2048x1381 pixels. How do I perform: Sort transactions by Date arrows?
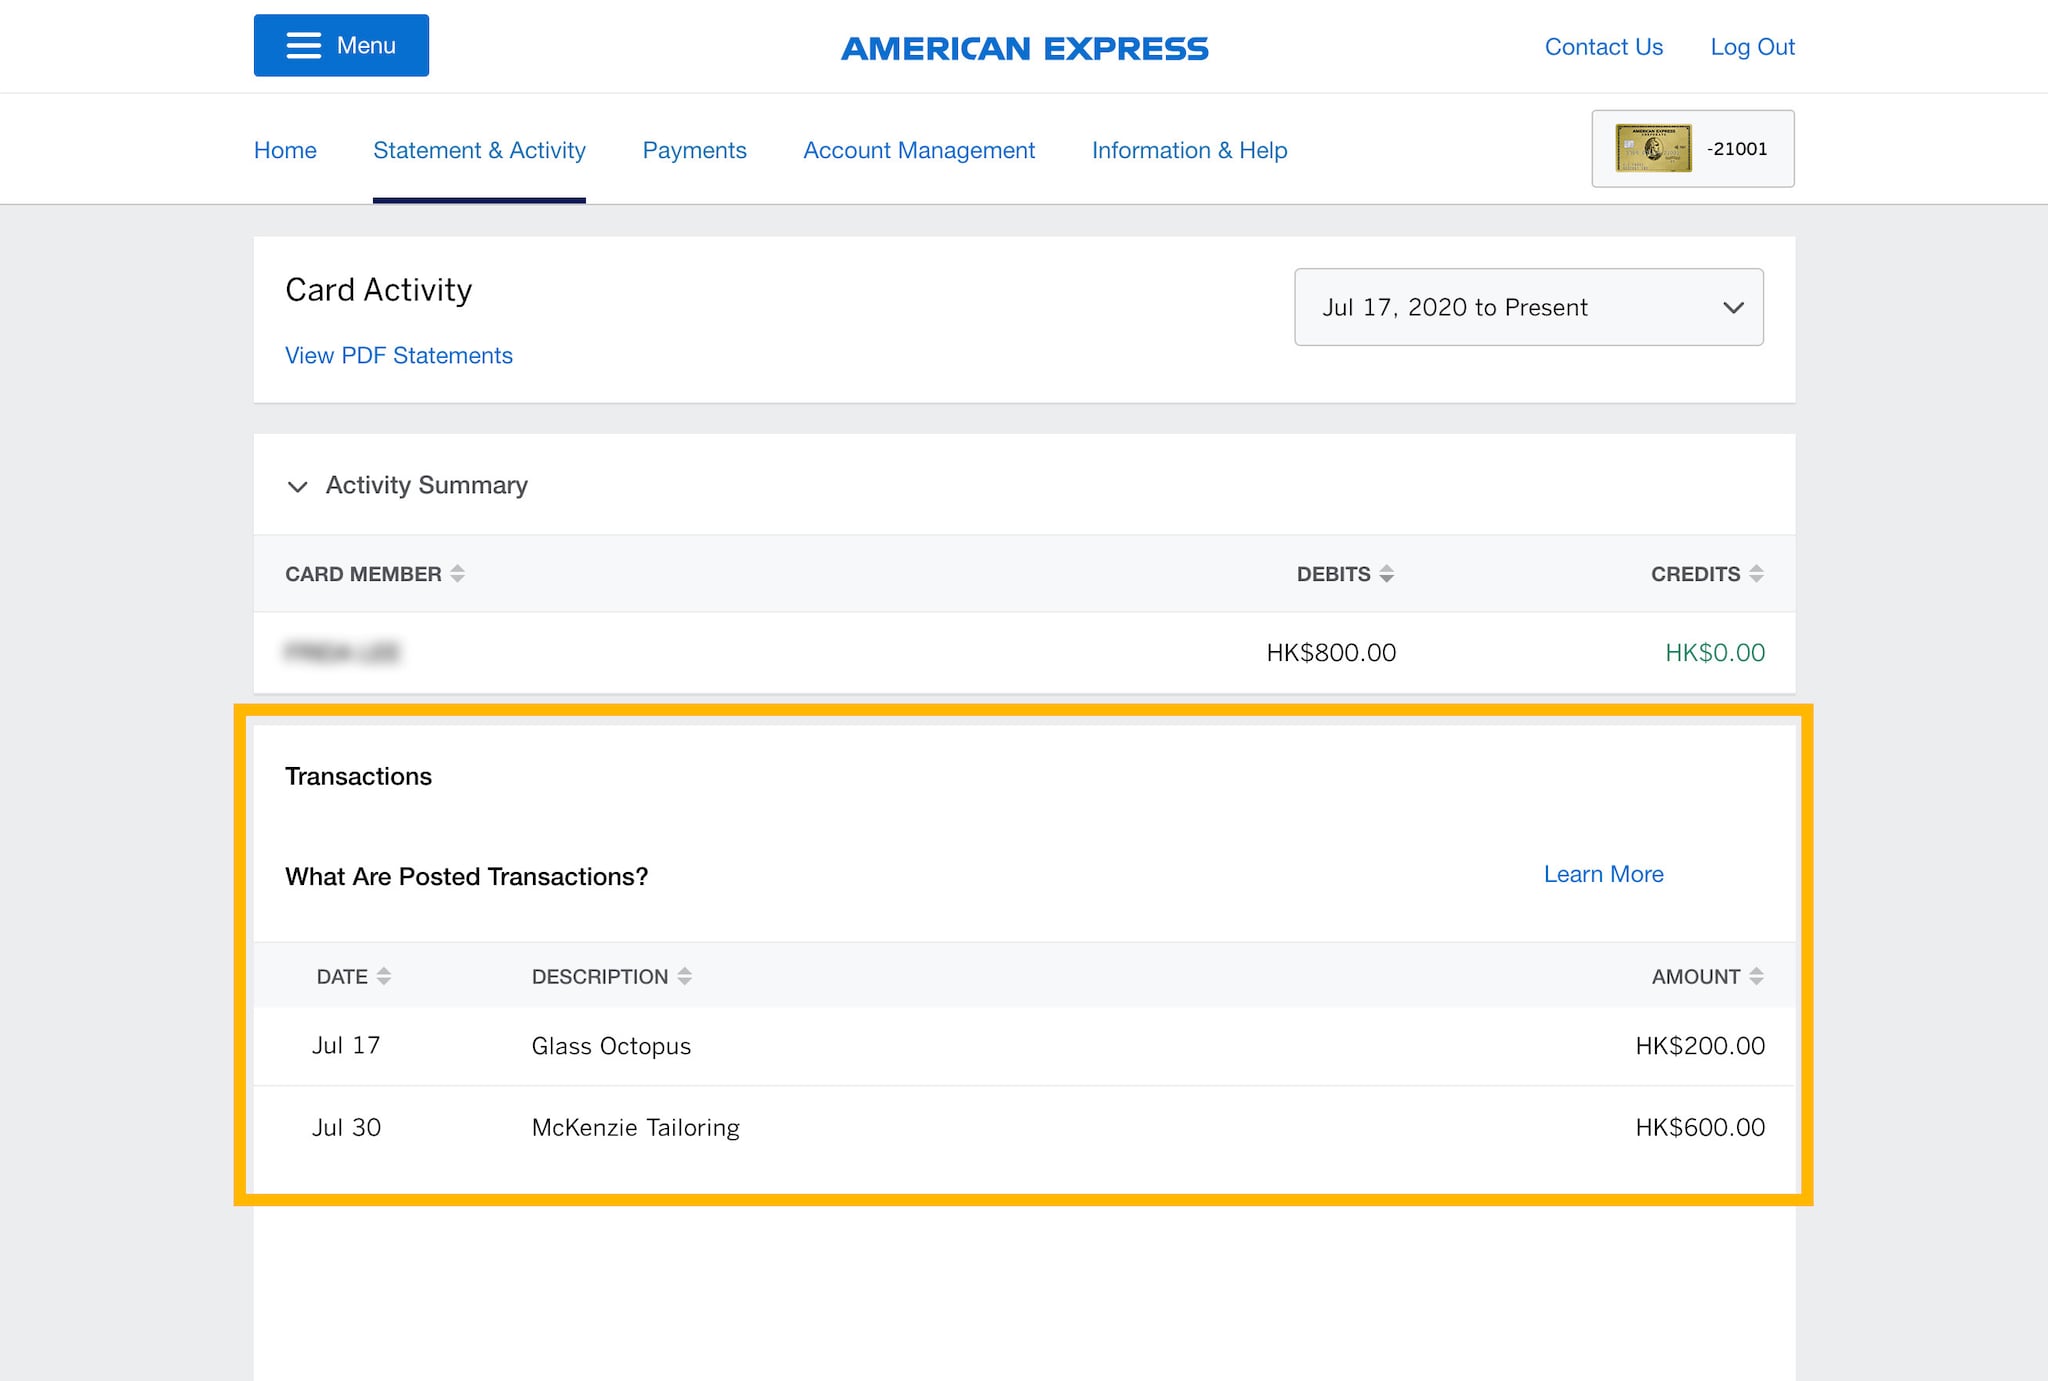coord(384,977)
